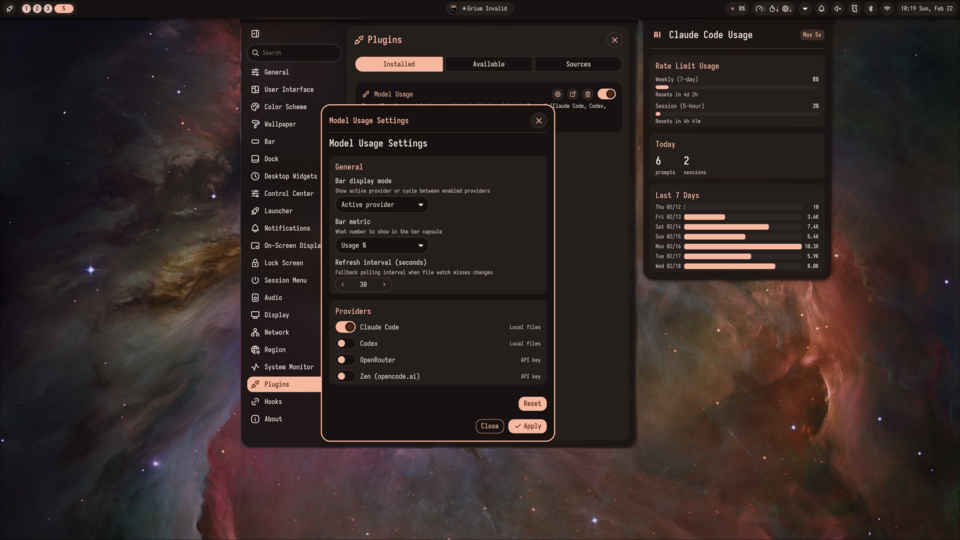Open Display settings section

284,315
